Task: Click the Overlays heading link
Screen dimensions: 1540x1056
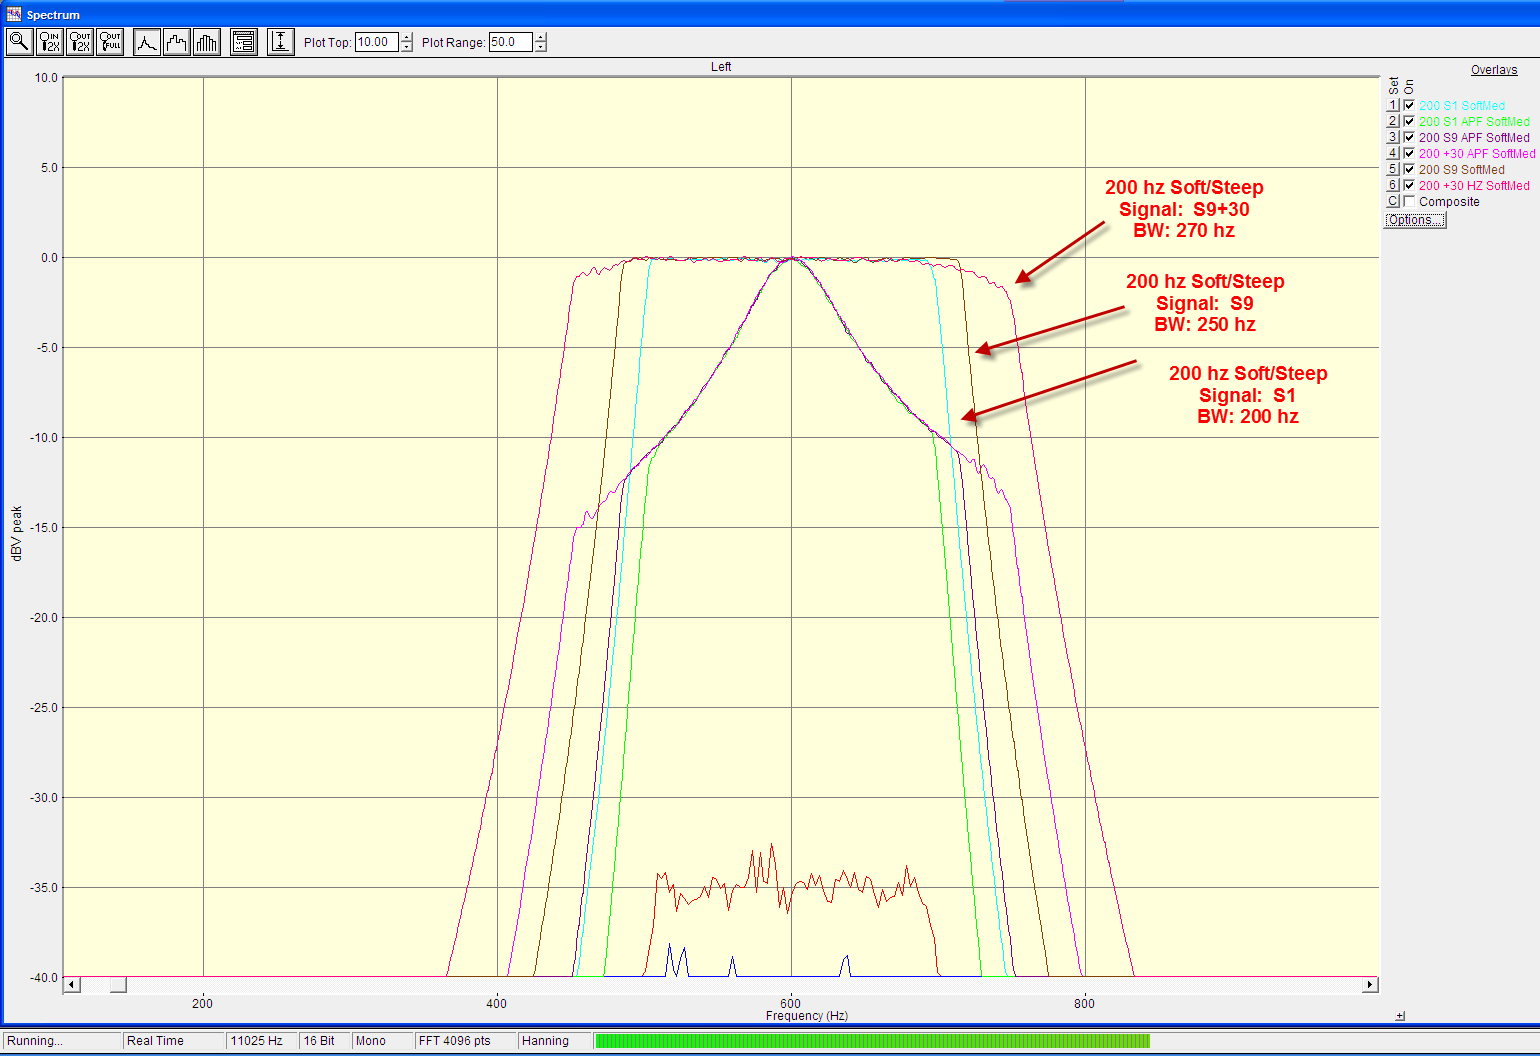Action: 1493,70
